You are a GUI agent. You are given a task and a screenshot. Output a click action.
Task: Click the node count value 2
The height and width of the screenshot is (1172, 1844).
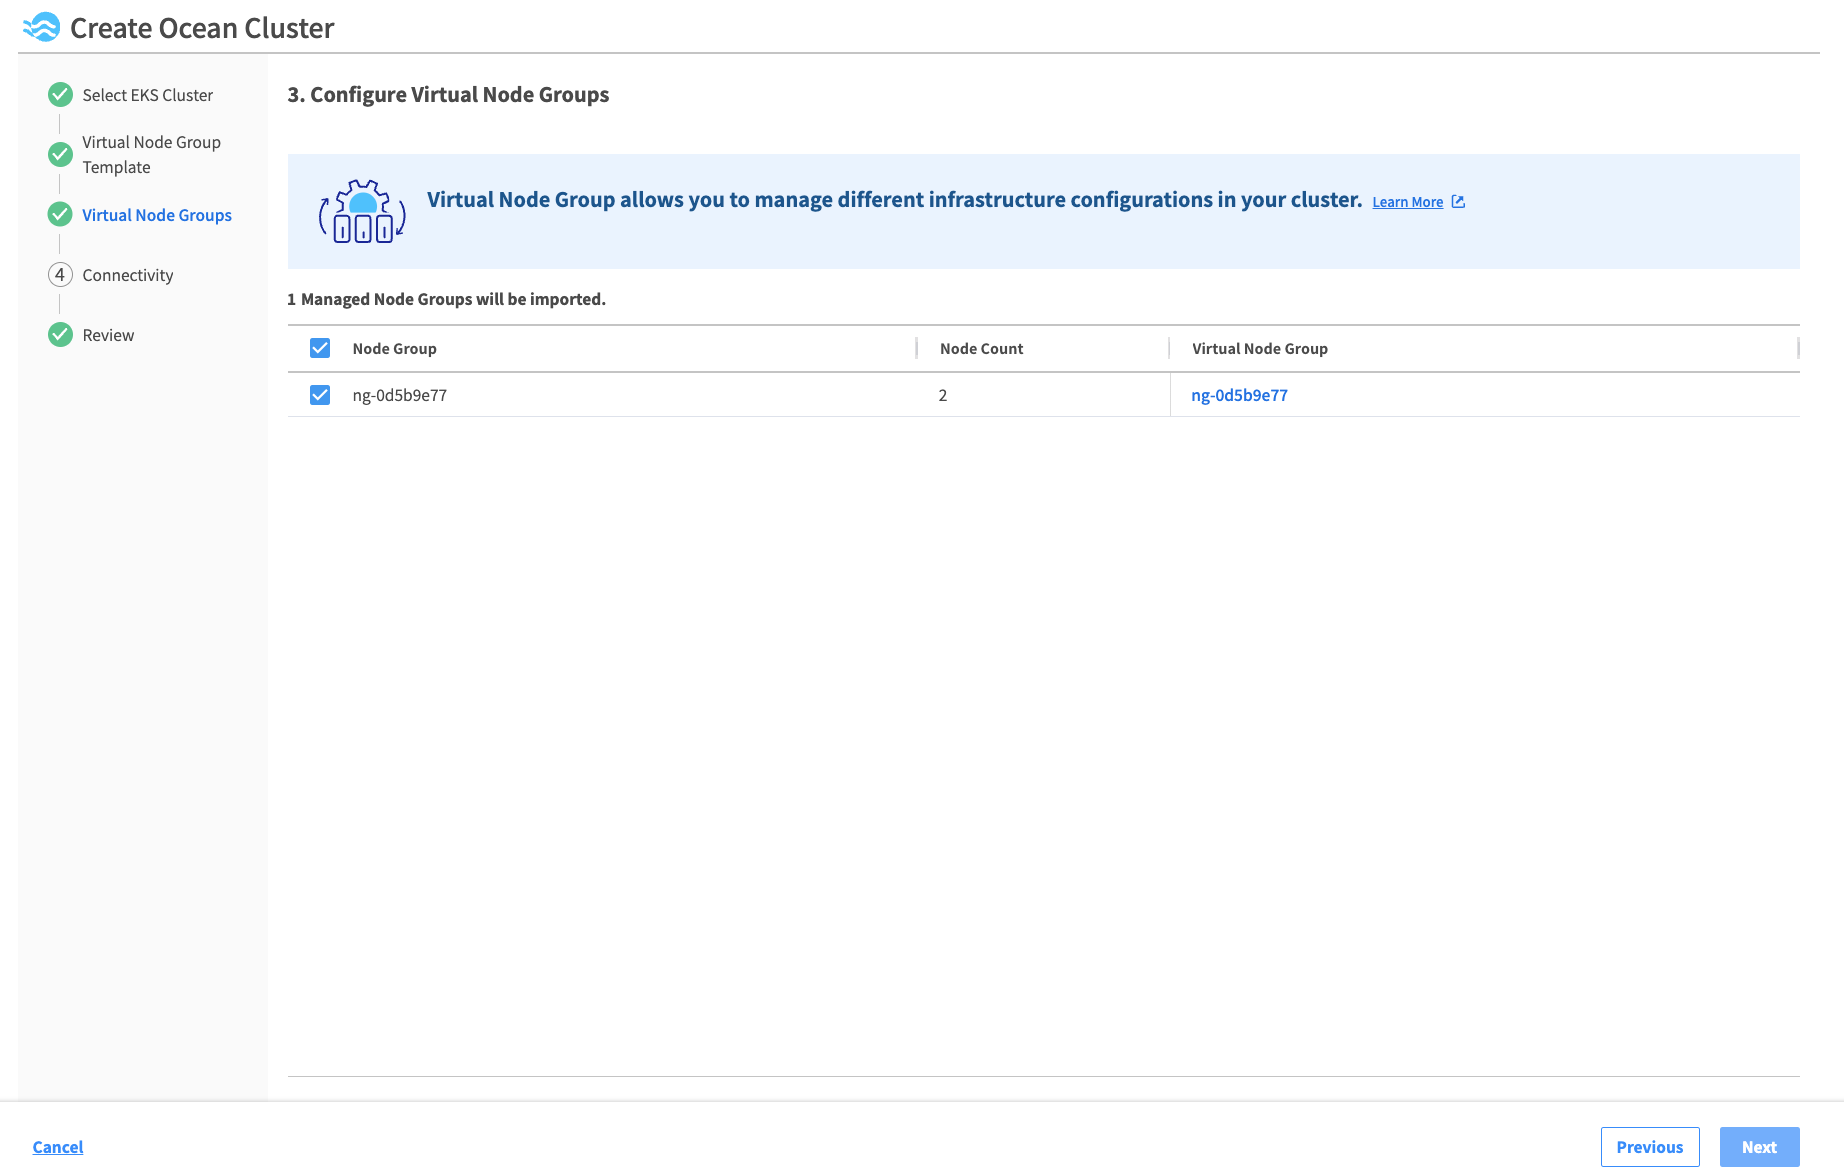tap(943, 395)
